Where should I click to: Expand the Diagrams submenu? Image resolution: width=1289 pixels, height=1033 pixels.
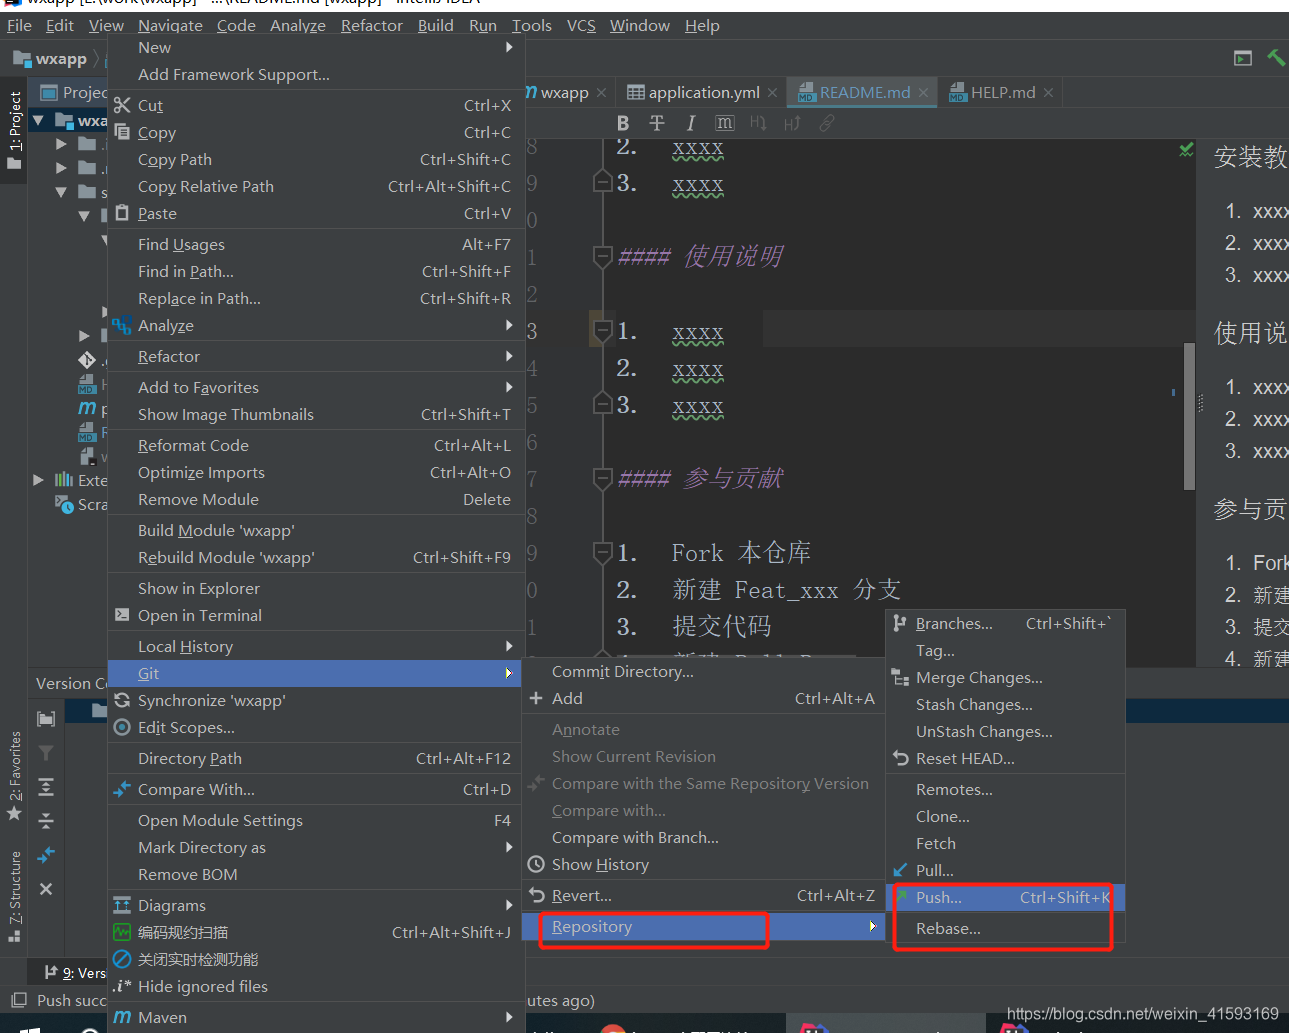[x=509, y=905]
